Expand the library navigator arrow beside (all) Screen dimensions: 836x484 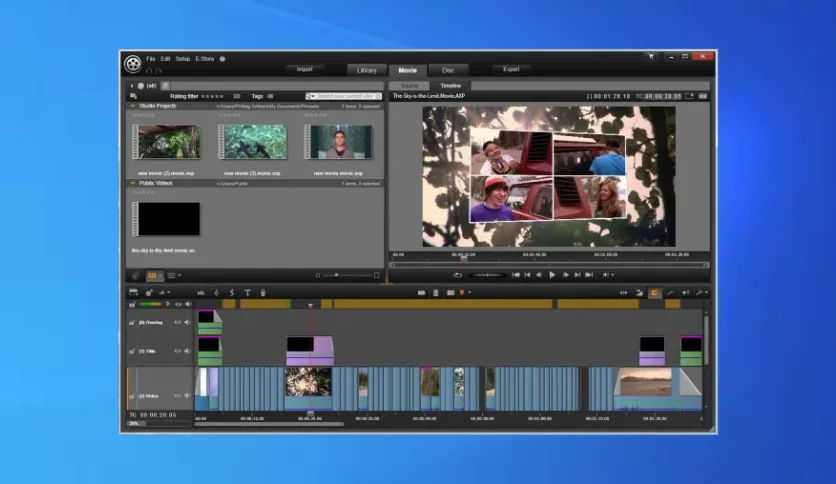[132, 86]
